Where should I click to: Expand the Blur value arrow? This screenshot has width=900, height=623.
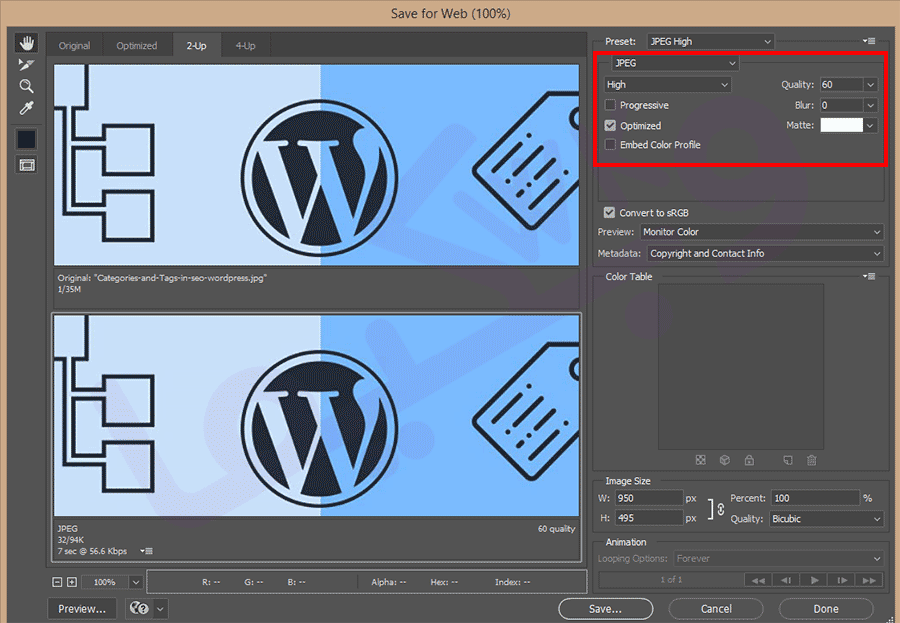[871, 105]
